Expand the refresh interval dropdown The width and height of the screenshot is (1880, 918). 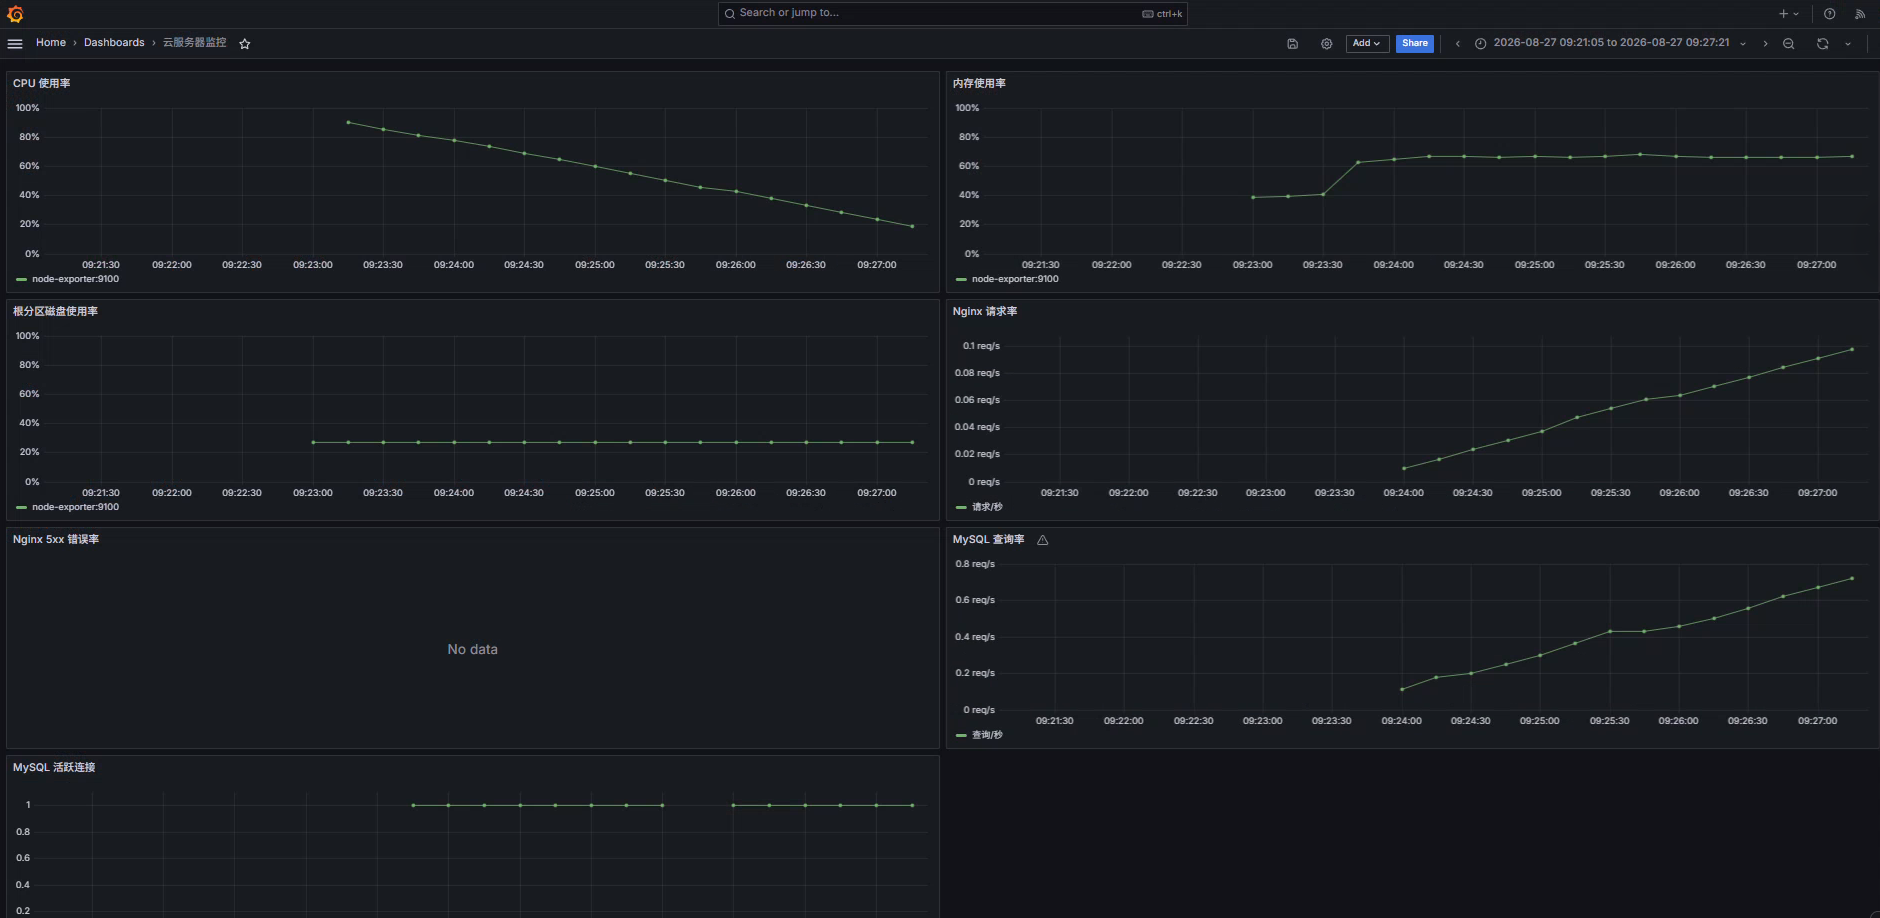coord(1848,44)
